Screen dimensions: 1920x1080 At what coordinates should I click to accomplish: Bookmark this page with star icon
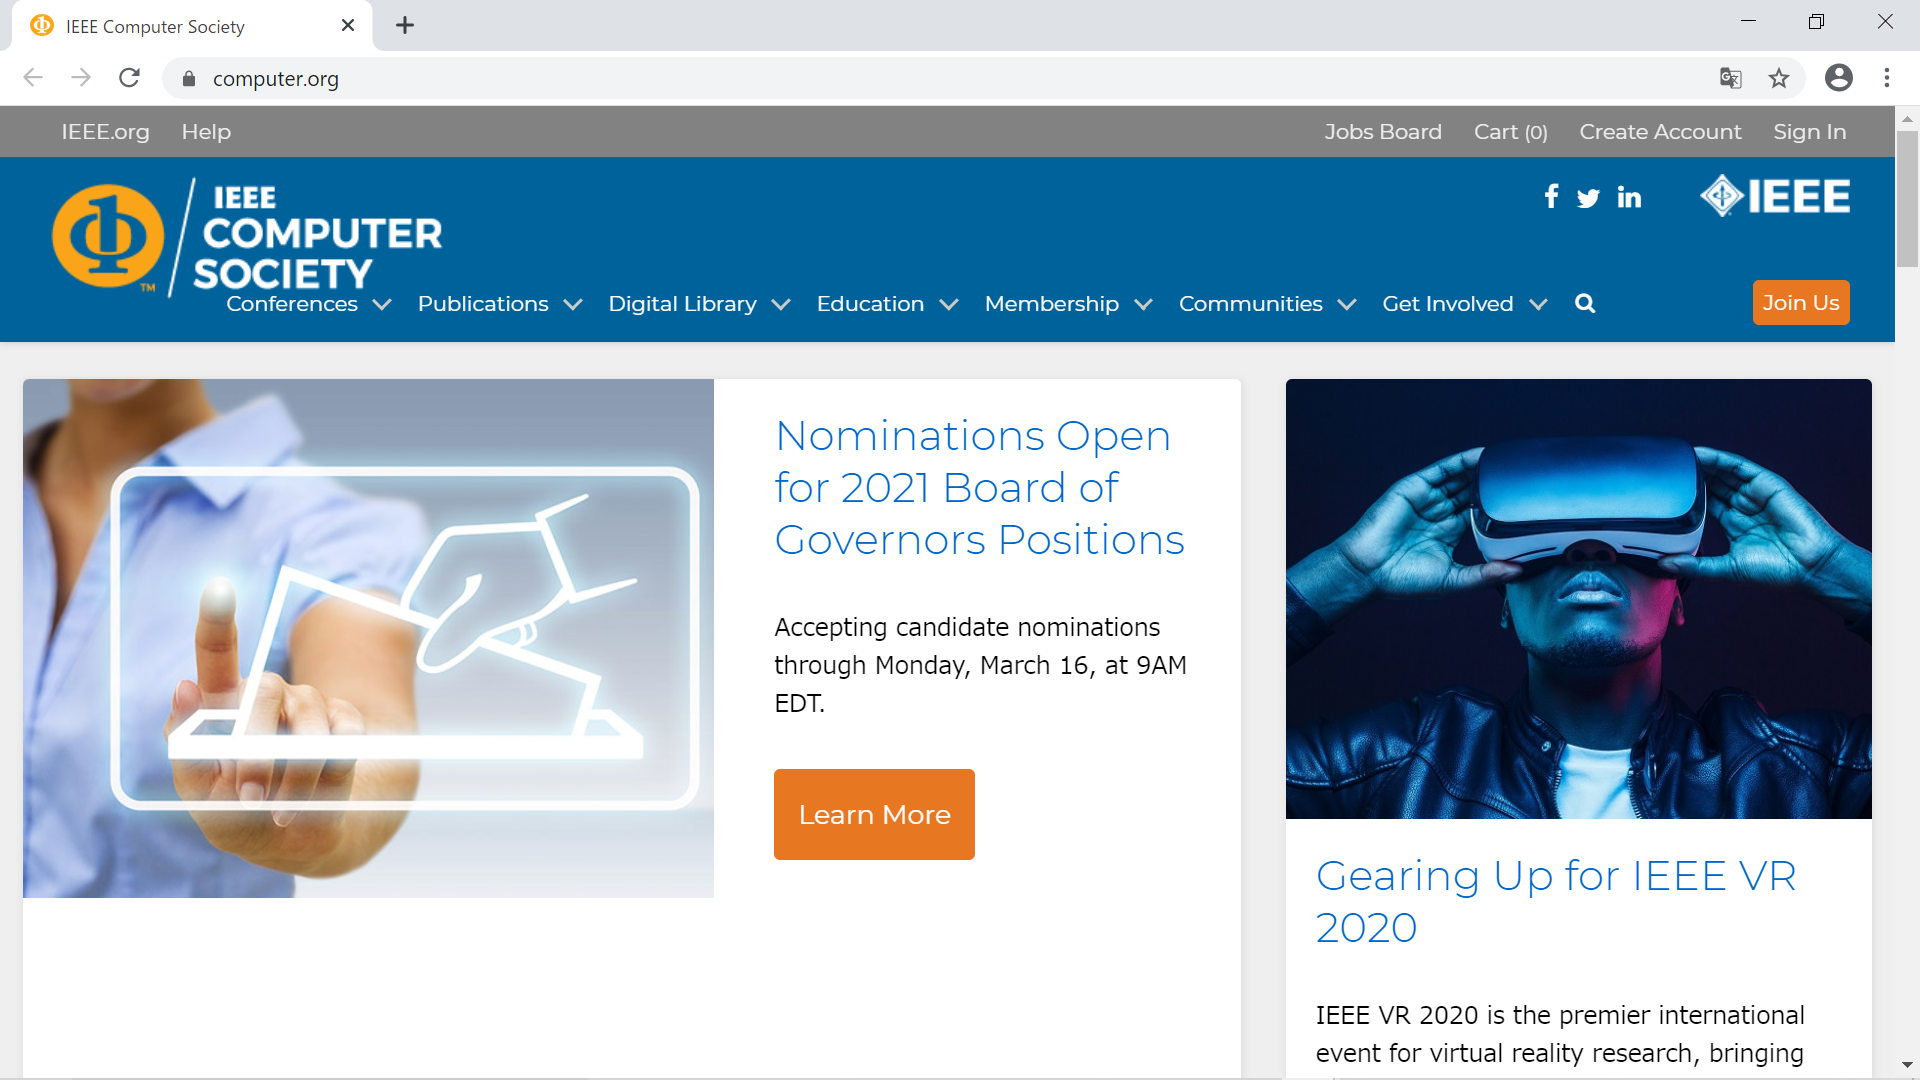point(1779,78)
